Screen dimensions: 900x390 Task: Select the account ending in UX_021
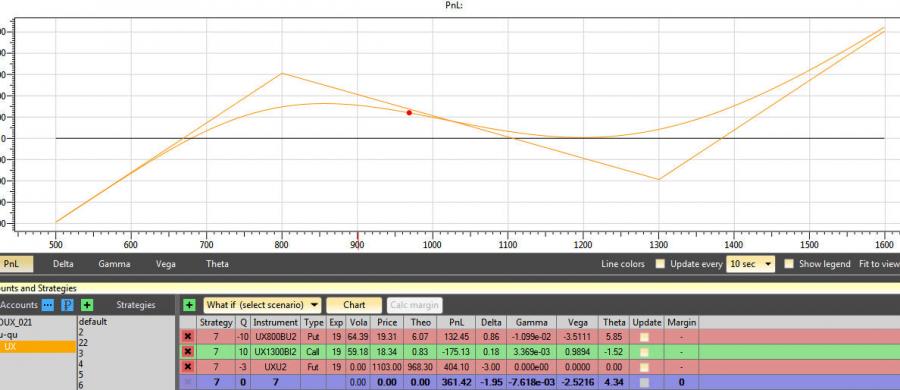pyautogui.click(x=38, y=323)
